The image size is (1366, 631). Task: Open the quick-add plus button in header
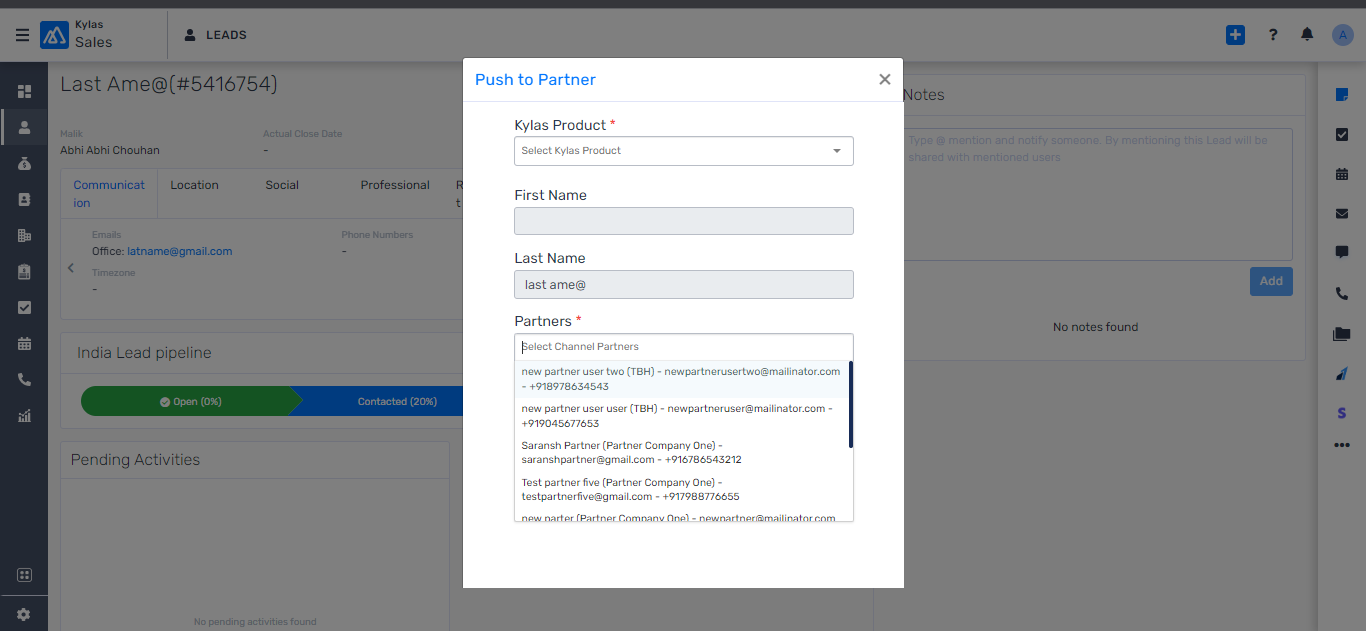1235,34
